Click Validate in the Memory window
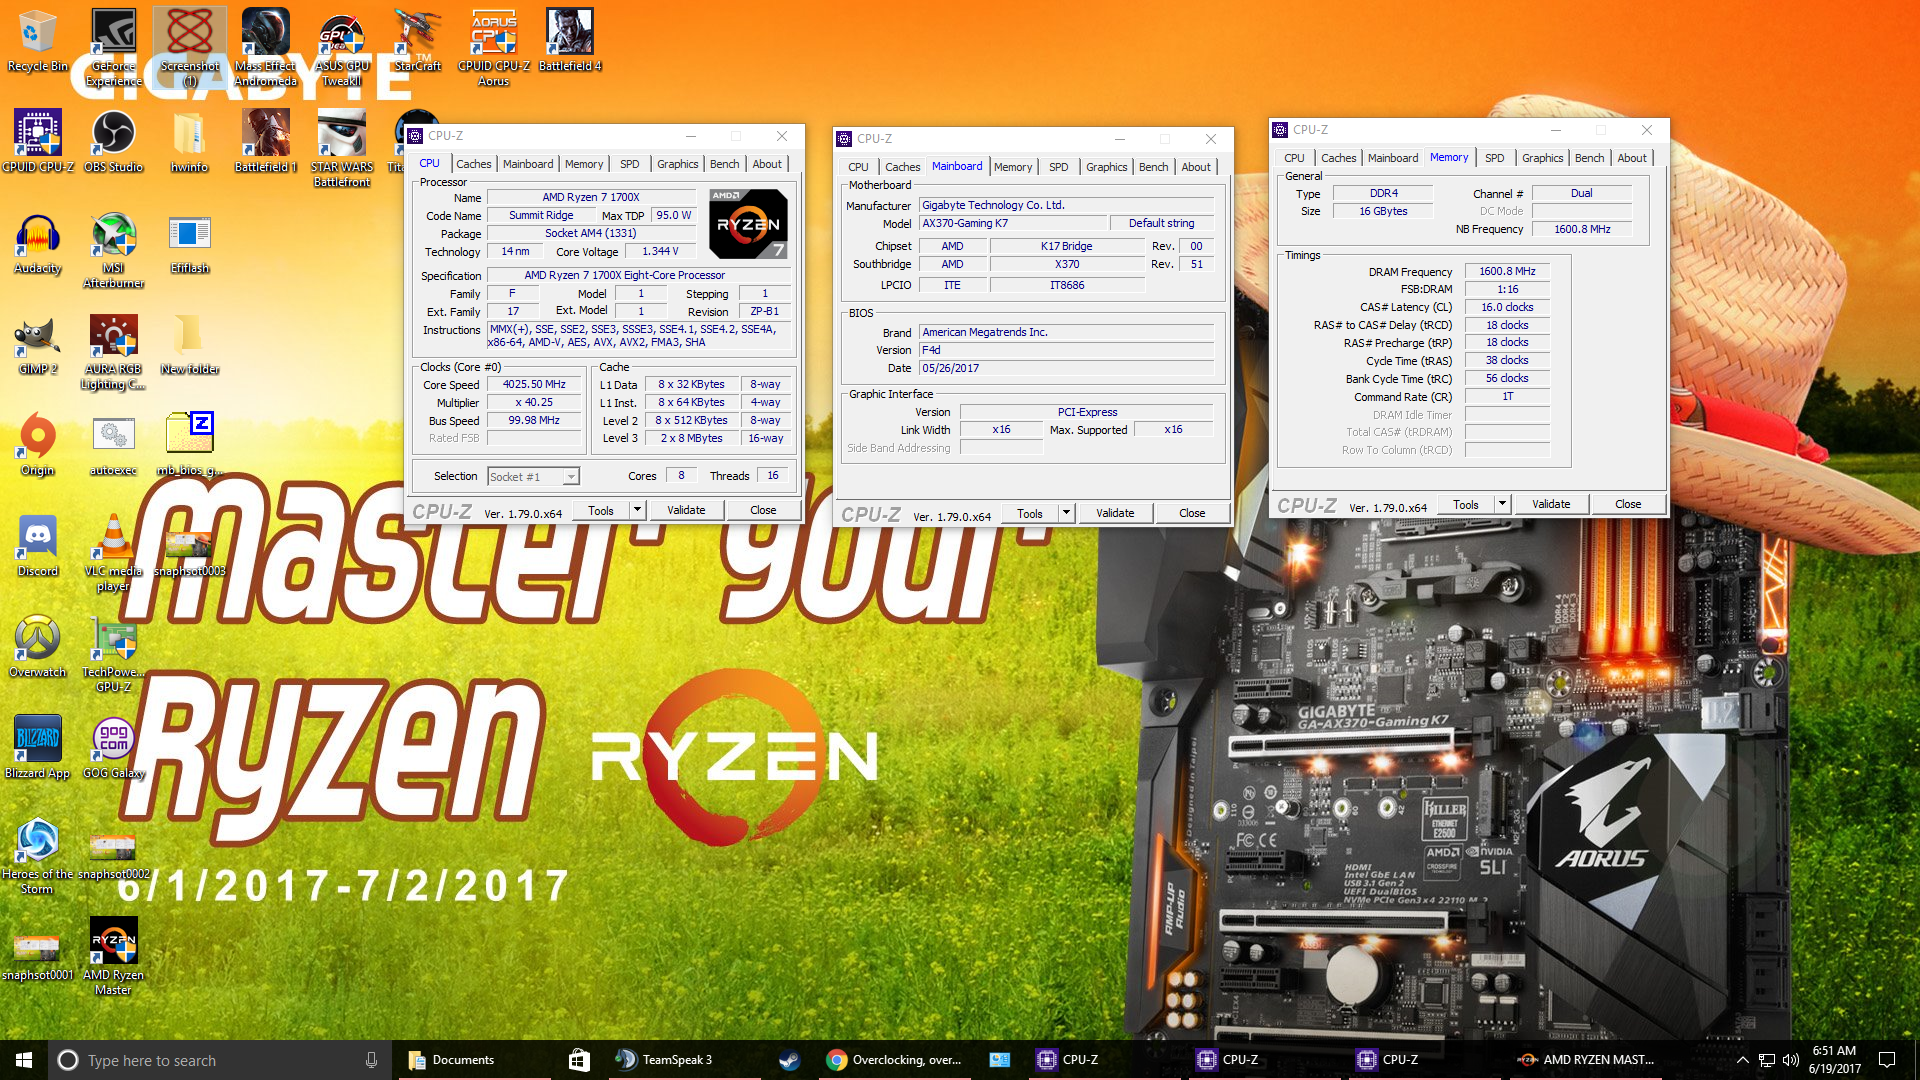 [1551, 504]
